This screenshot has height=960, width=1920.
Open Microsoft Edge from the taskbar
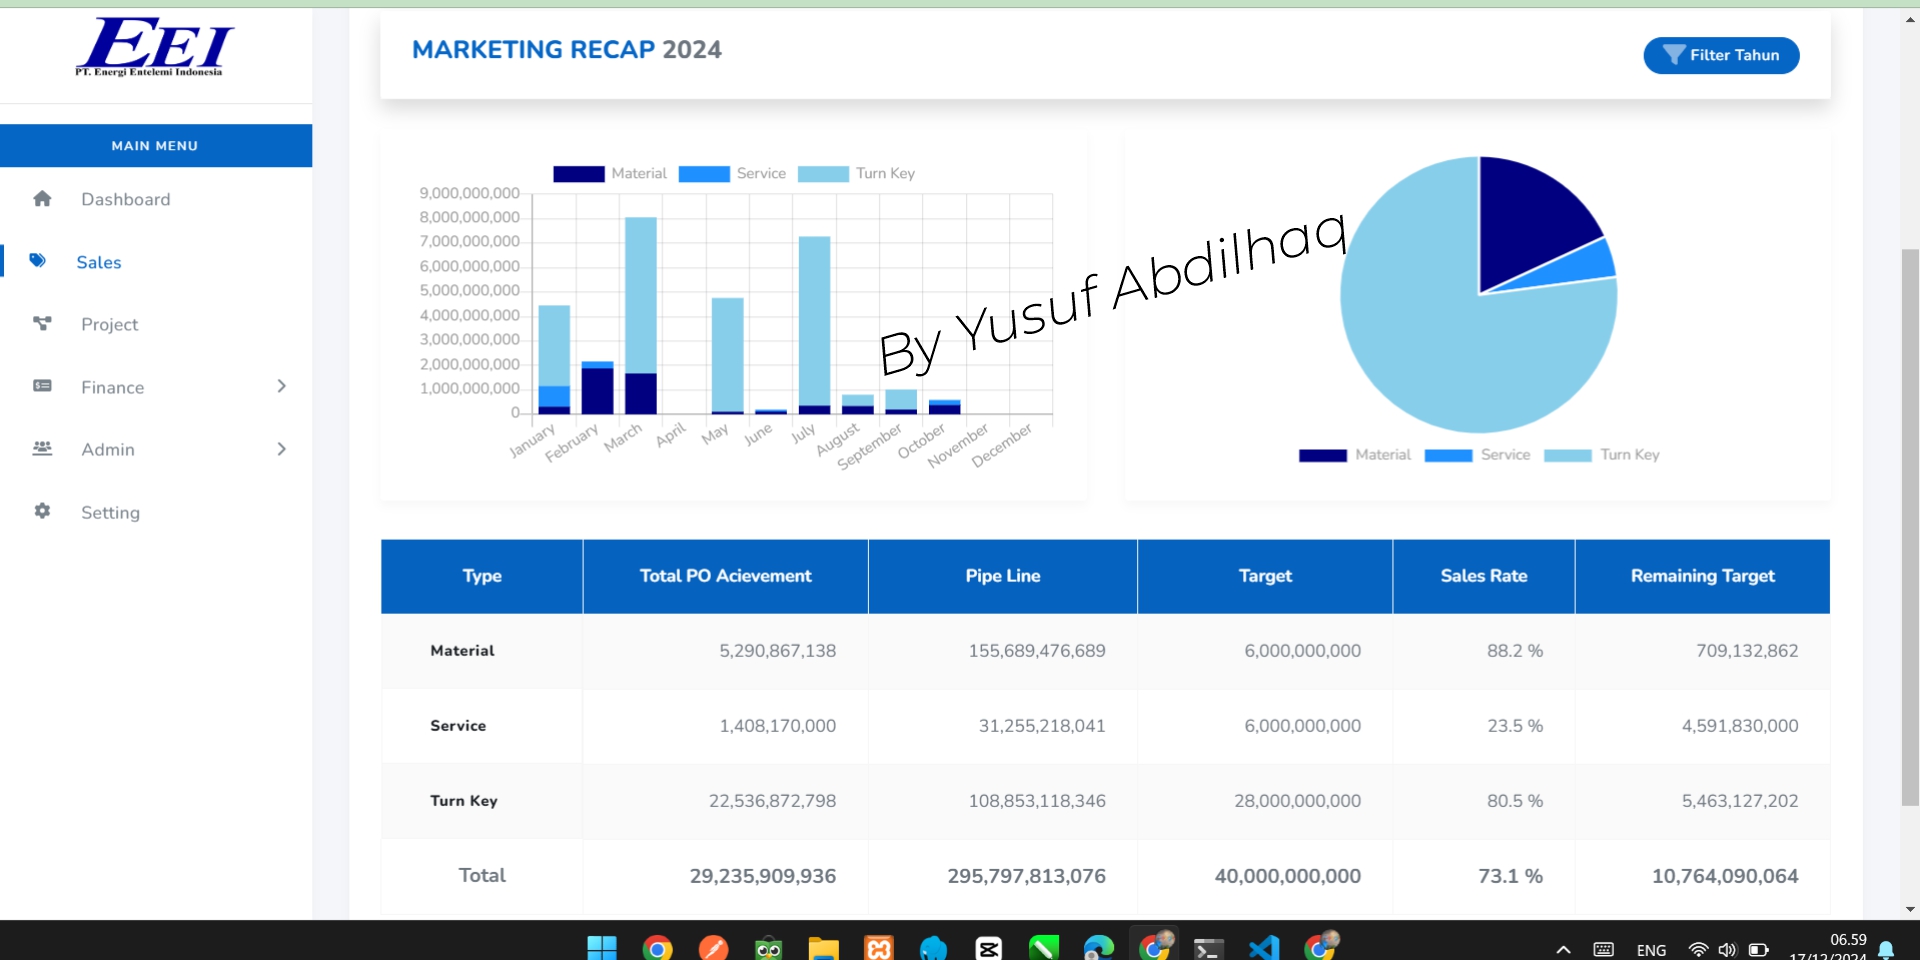point(1098,947)
